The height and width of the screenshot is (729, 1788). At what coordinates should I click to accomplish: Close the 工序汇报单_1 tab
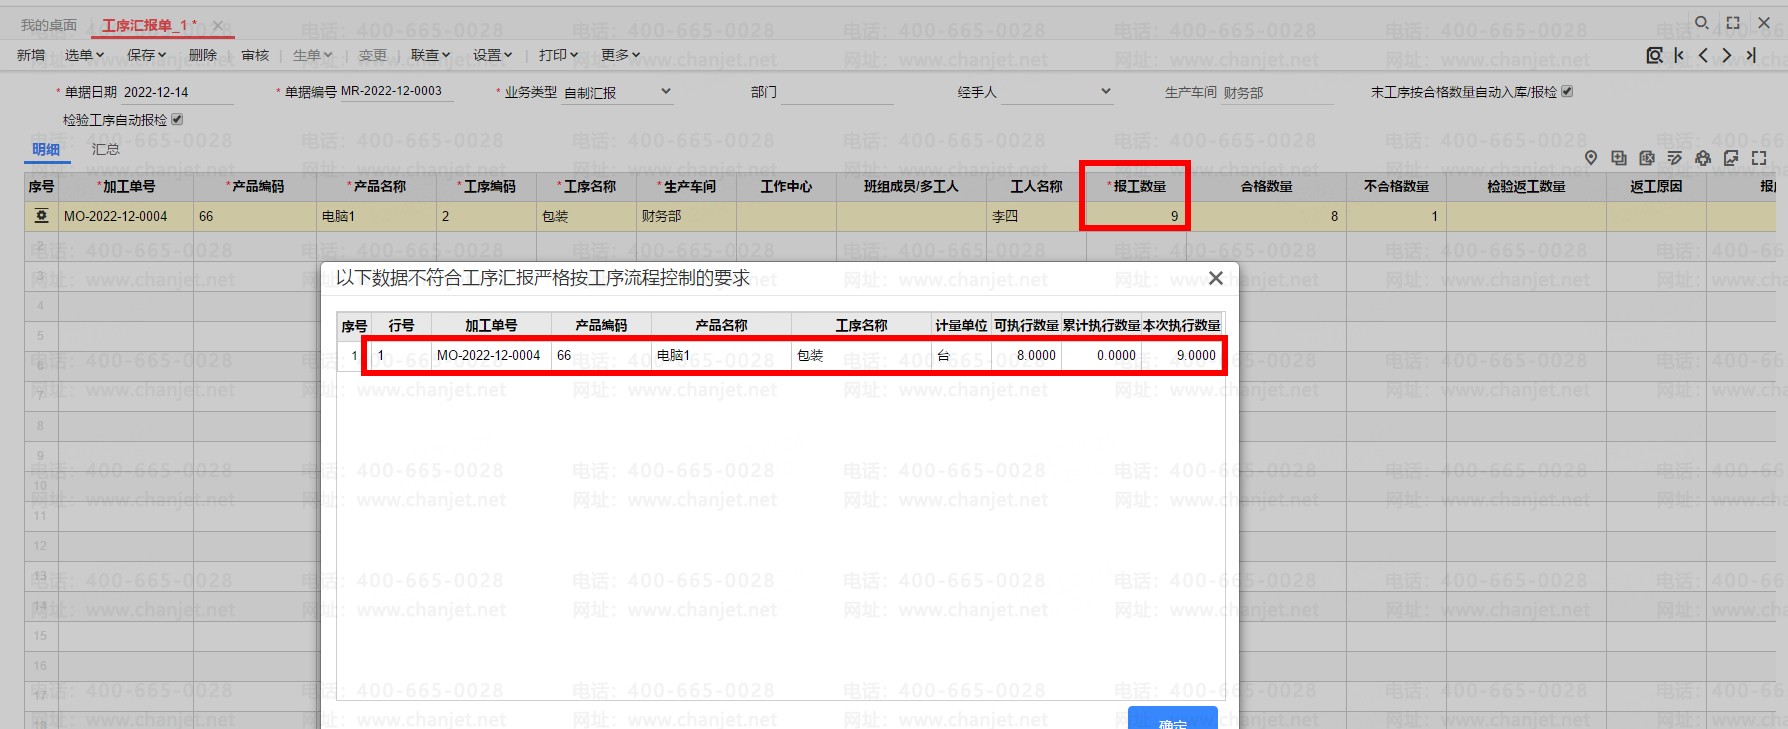click(x=217, y=25)
